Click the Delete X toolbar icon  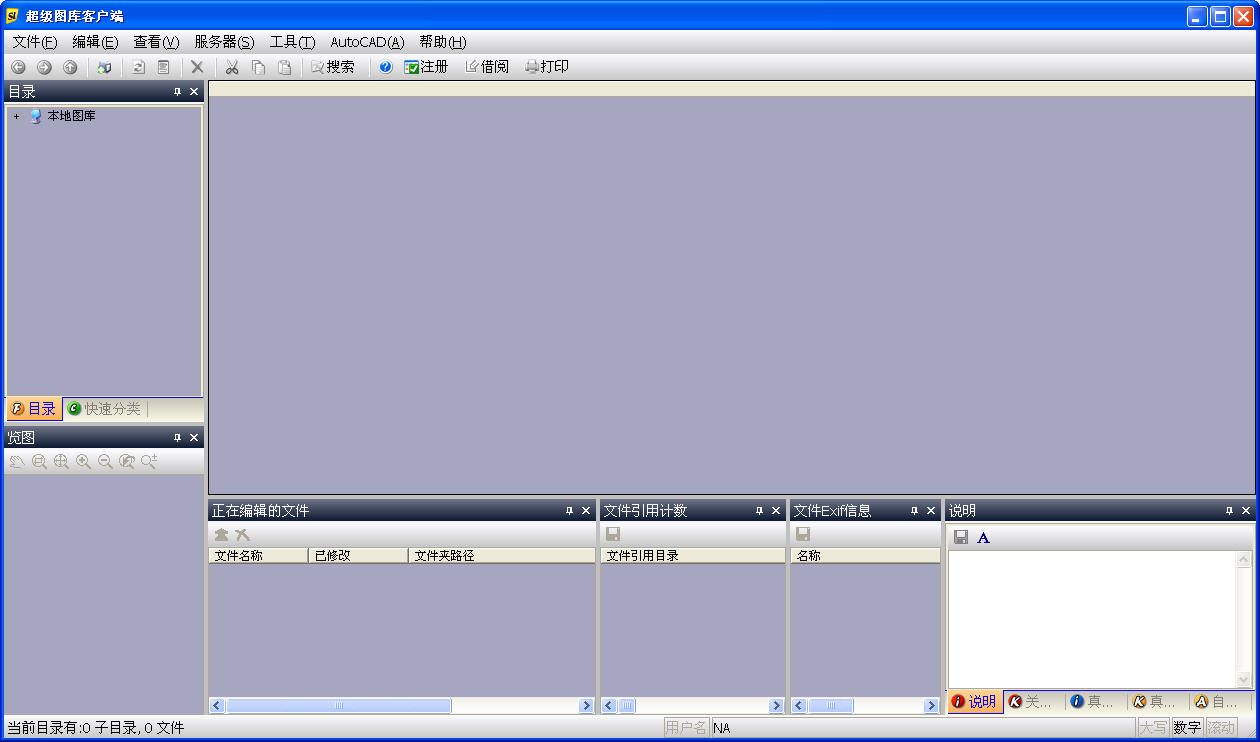tap(197, 67)
